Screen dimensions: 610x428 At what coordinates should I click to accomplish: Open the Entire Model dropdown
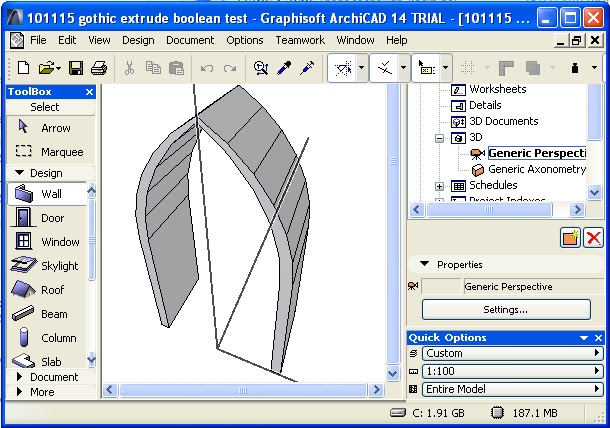tap(512, 389)
